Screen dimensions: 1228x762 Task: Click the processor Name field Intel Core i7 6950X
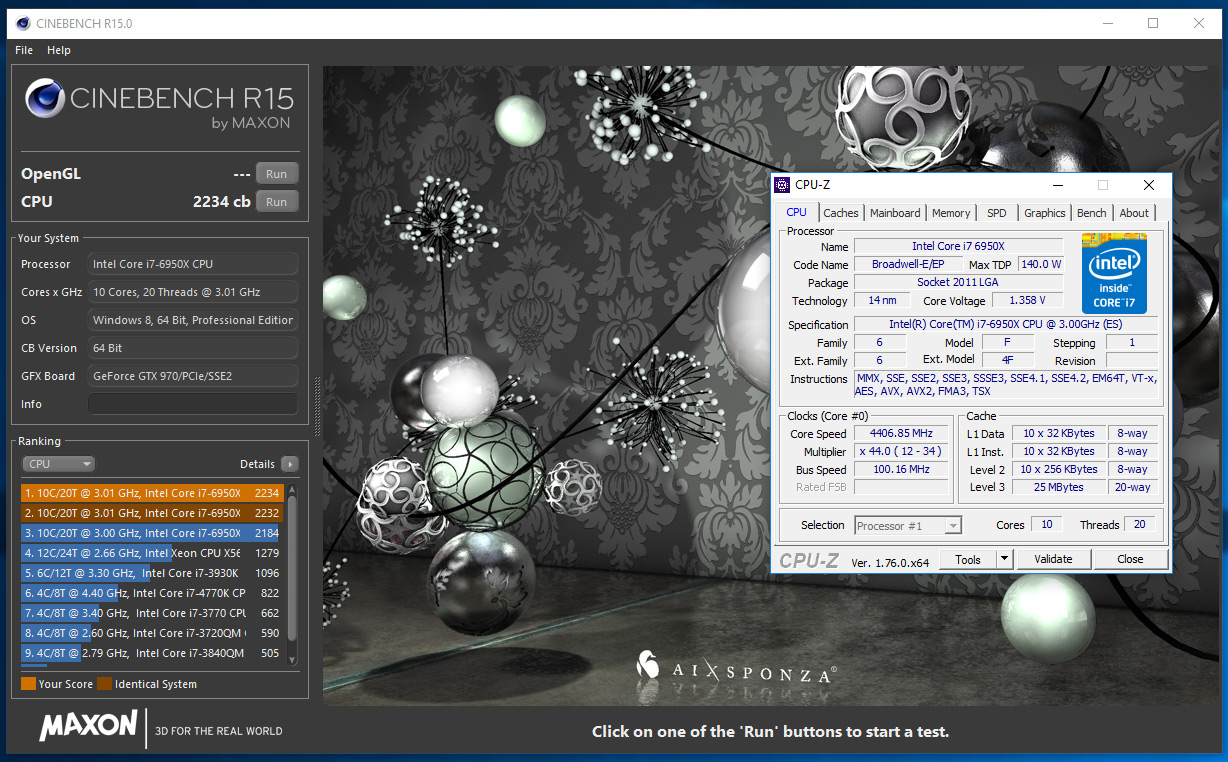pyautogui.click(x=958, y=246)
